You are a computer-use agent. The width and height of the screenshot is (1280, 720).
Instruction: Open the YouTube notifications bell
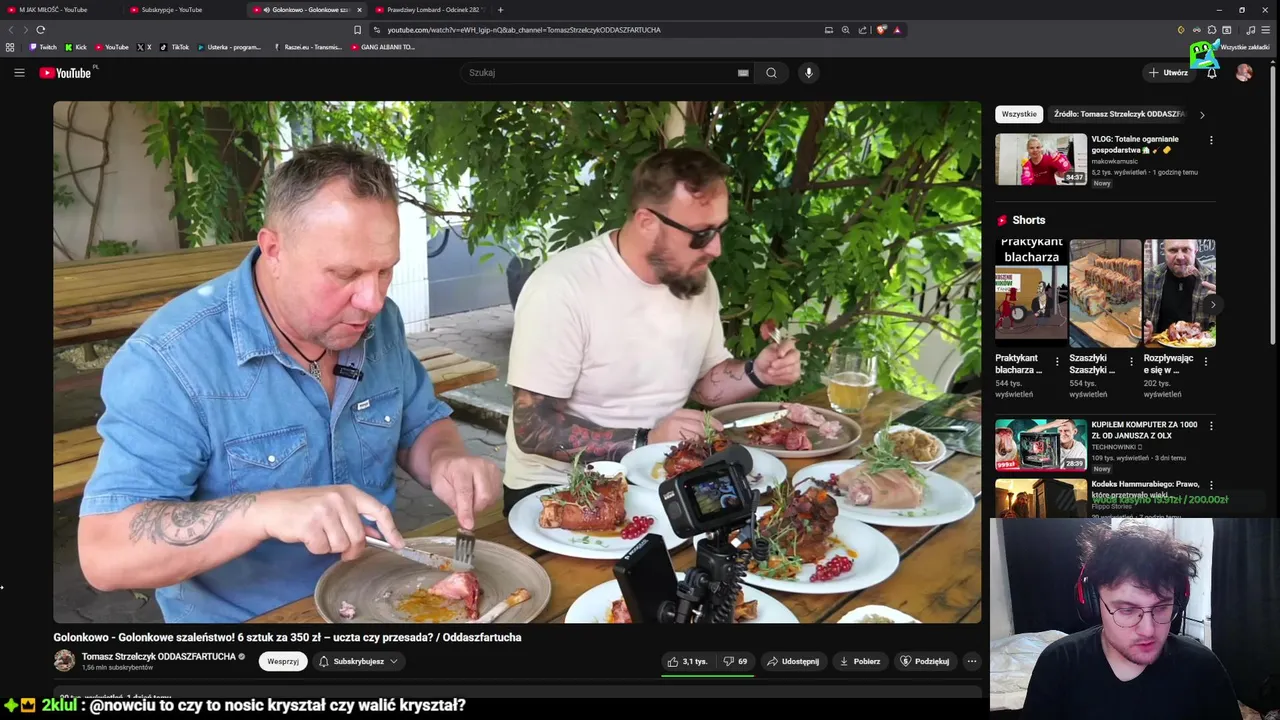(1211, 72)
